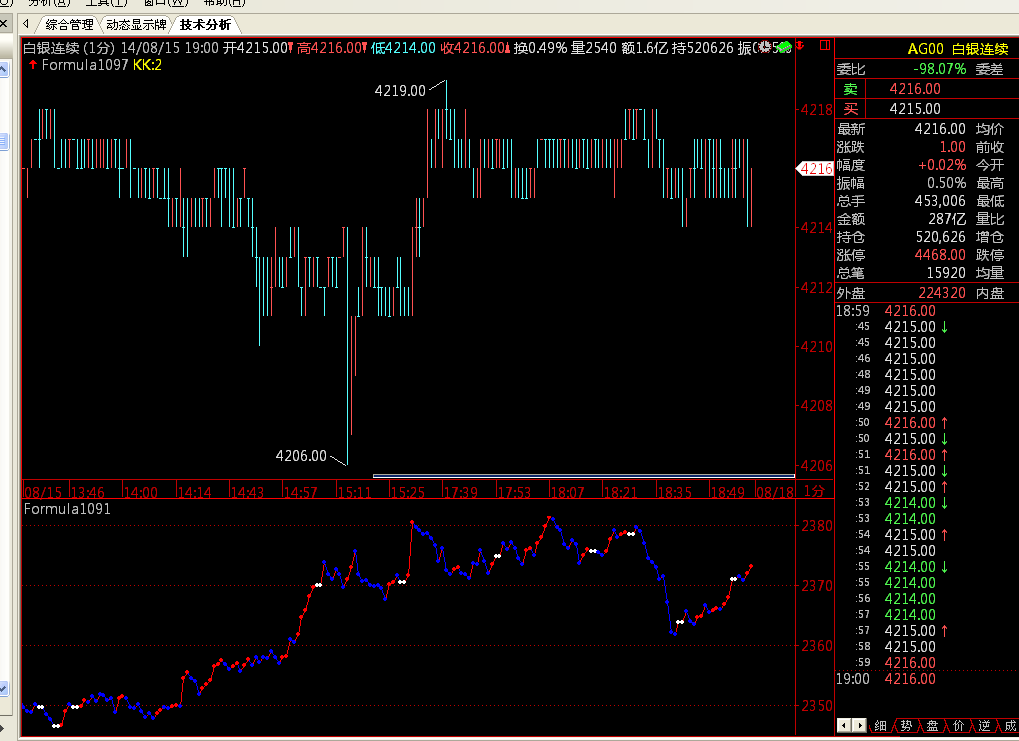The image size is (1019, 741).
Task: Click the Formula1091 indicator label
Action: (67, 509)
